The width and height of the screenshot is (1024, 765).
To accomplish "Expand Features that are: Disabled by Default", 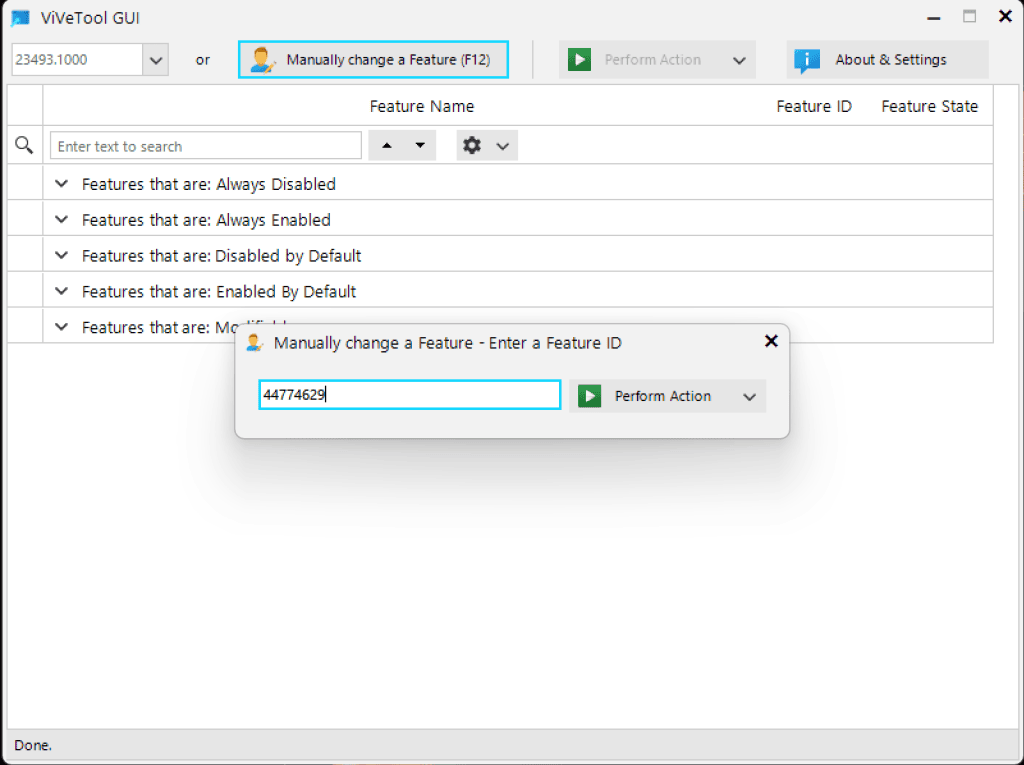I will click(61, 255).
